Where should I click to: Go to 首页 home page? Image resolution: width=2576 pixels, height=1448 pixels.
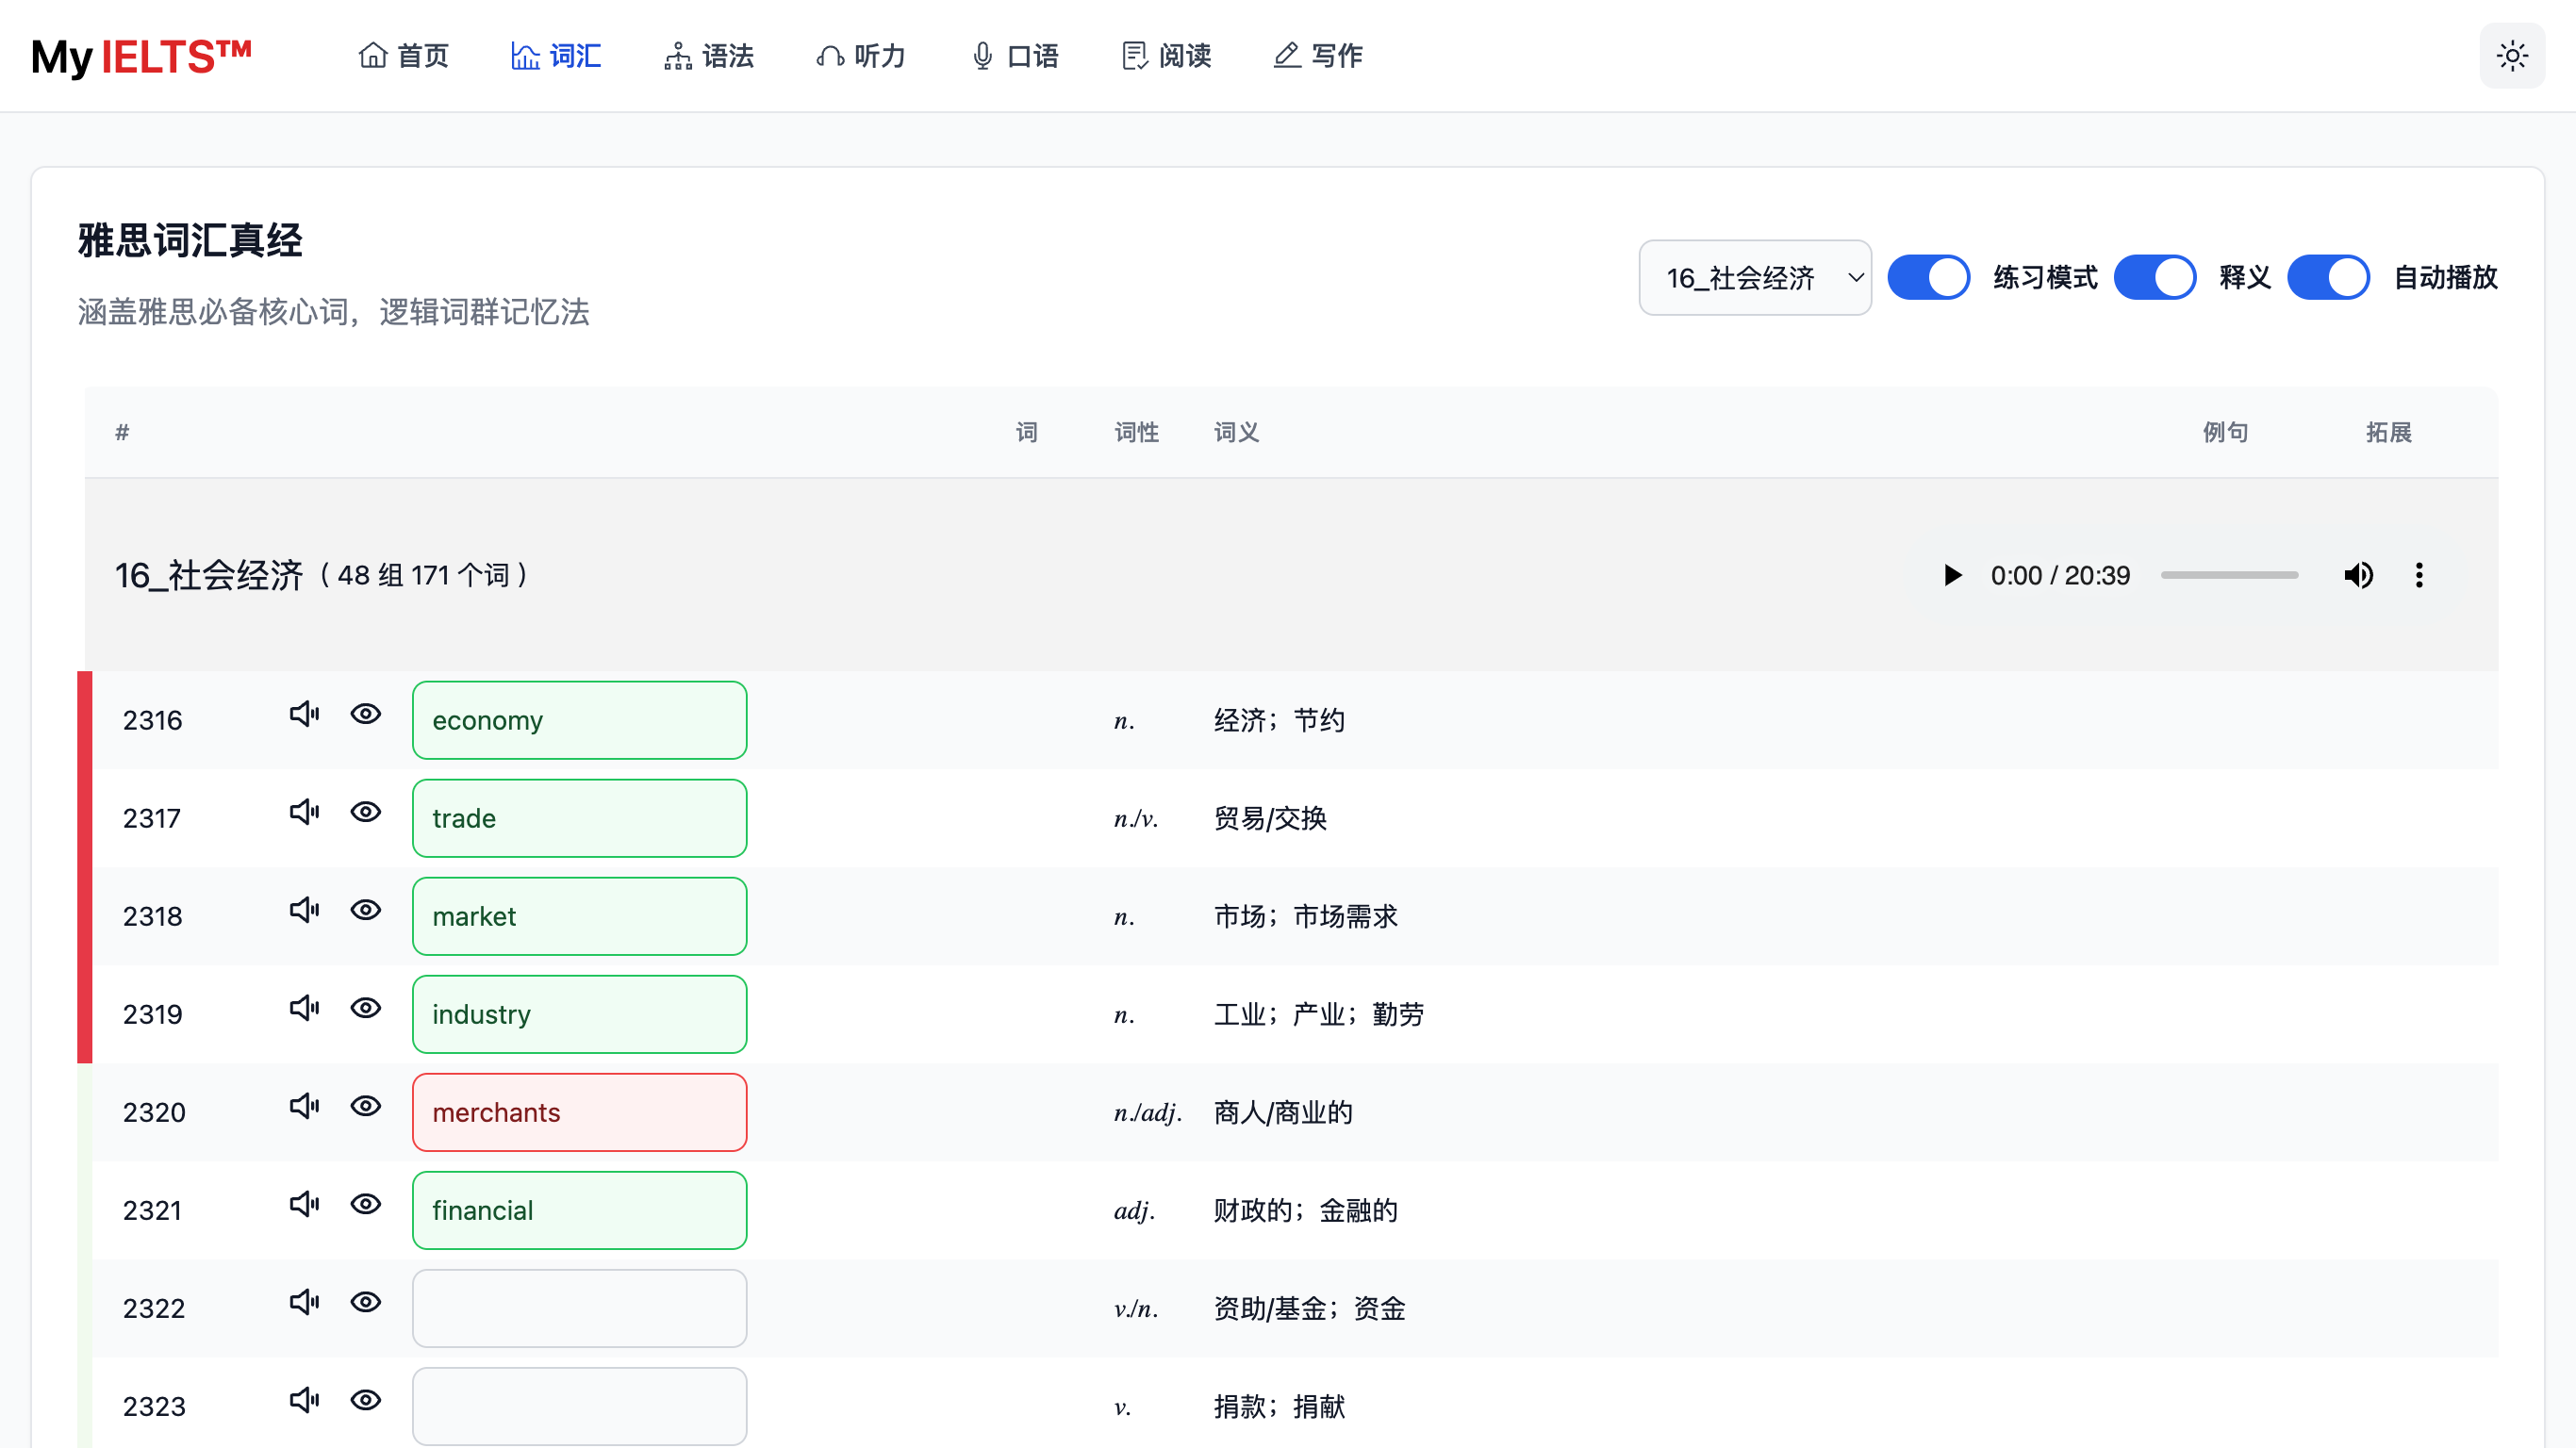click(404, 56)
